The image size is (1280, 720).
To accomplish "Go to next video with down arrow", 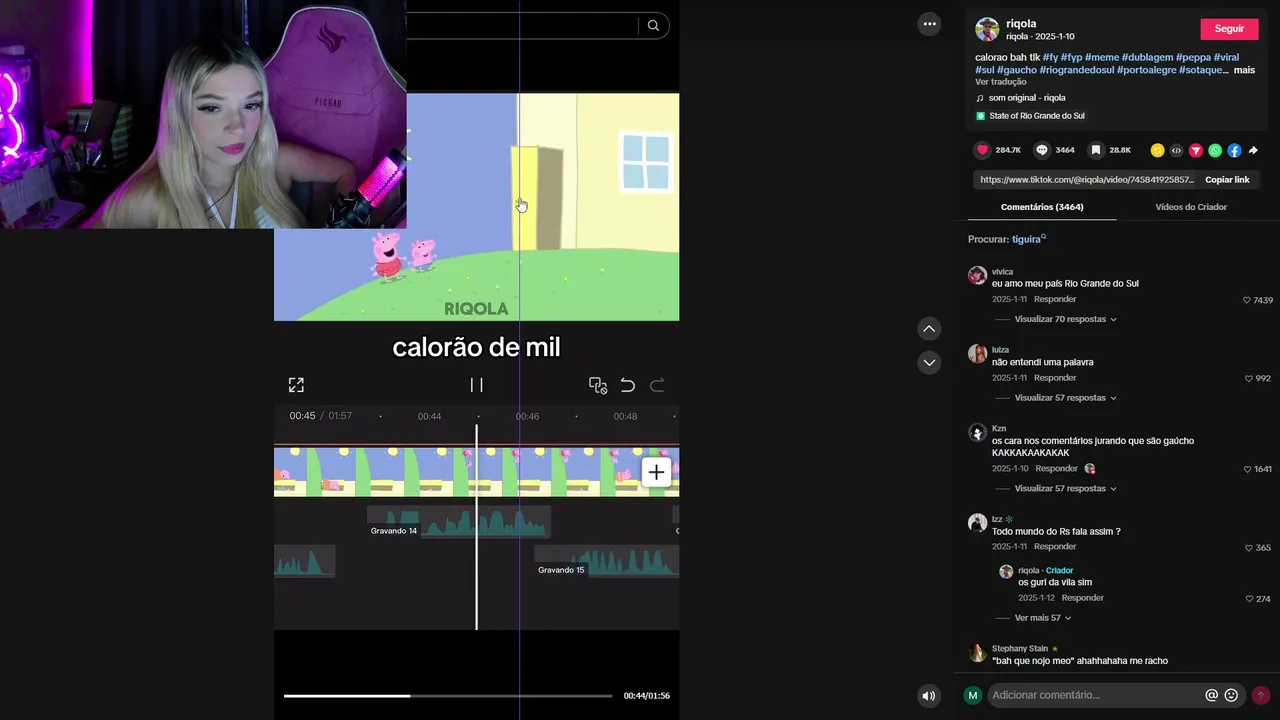I will (x=929, y=362).
